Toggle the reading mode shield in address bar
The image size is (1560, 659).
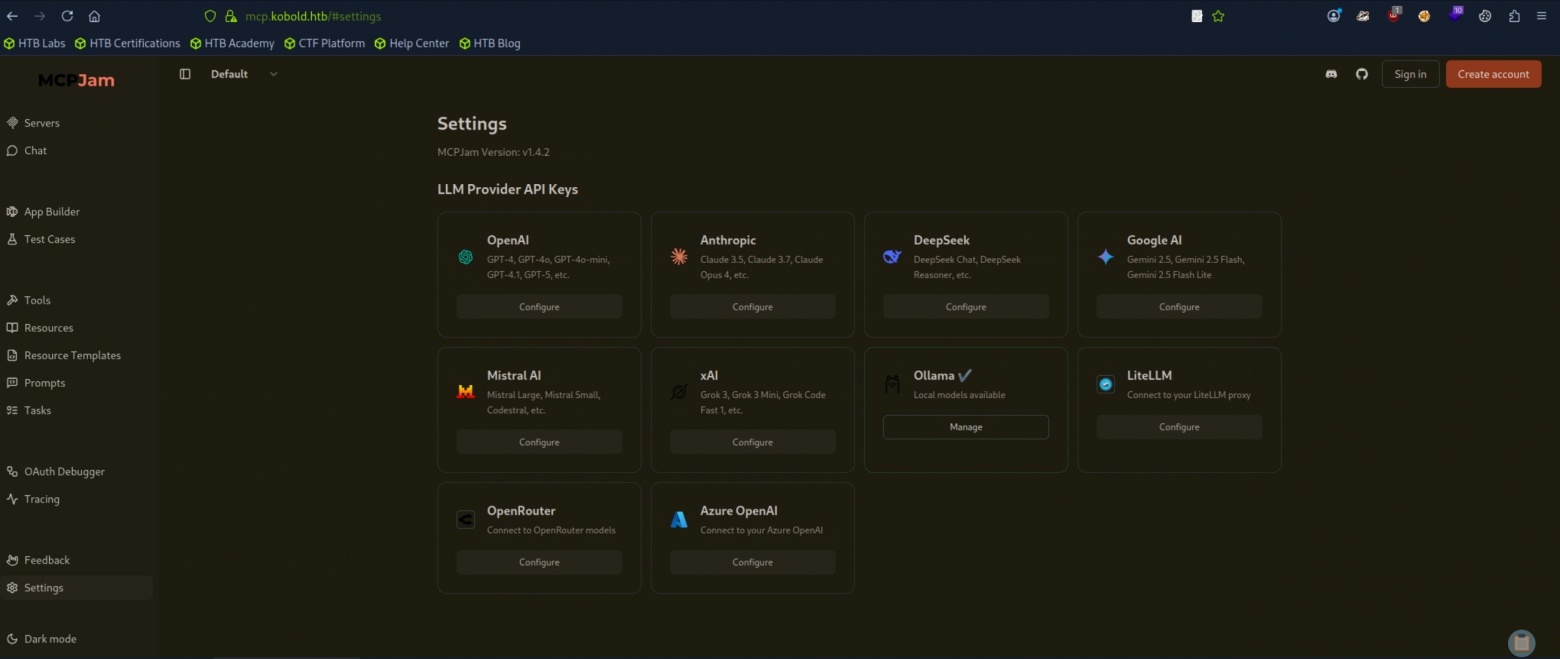click(209, 16)
